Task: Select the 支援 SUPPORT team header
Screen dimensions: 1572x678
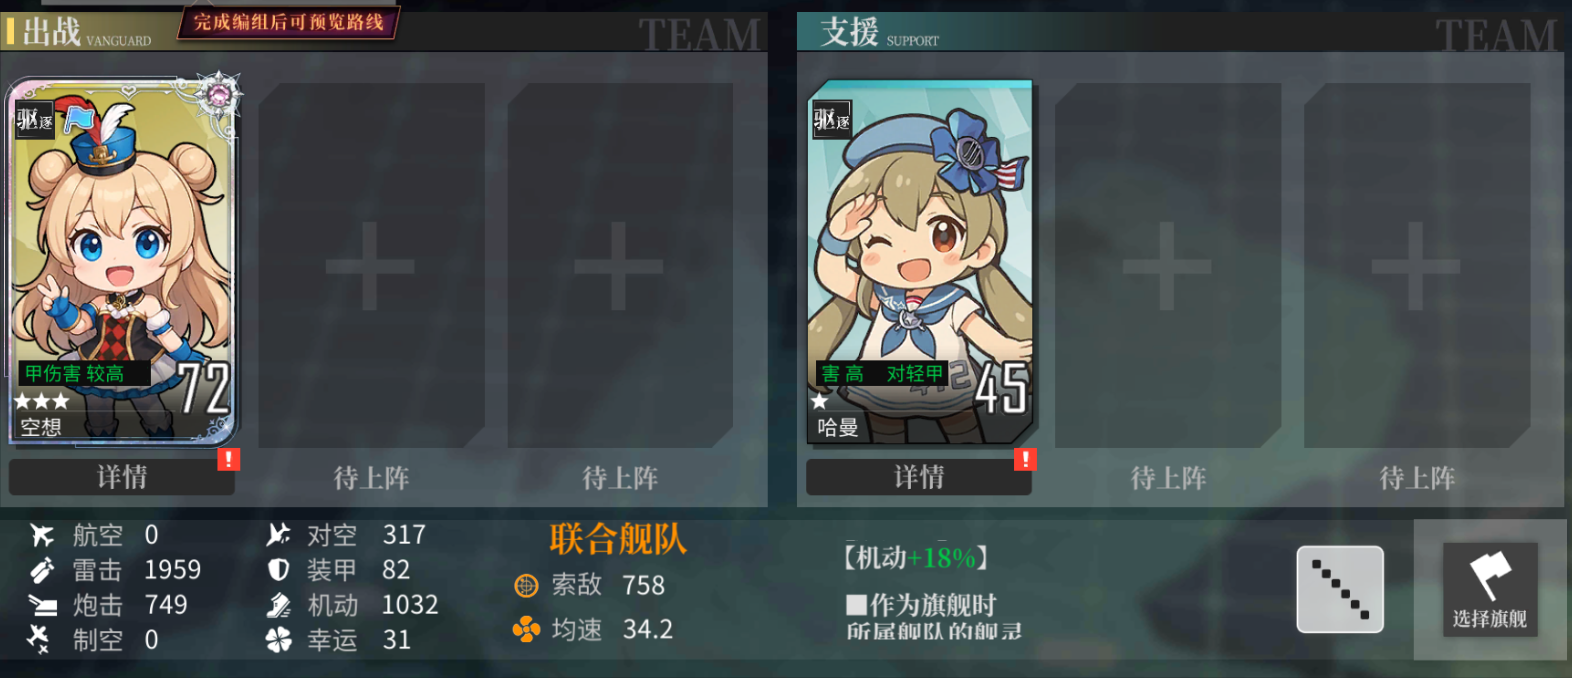Action: coord(879,32)
